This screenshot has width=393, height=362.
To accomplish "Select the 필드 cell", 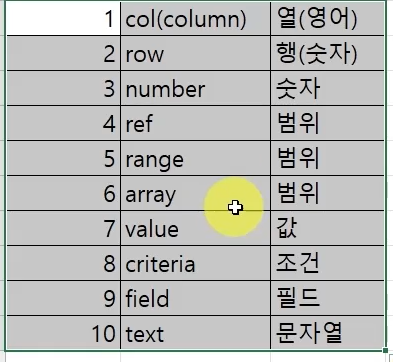I will 328,298.
